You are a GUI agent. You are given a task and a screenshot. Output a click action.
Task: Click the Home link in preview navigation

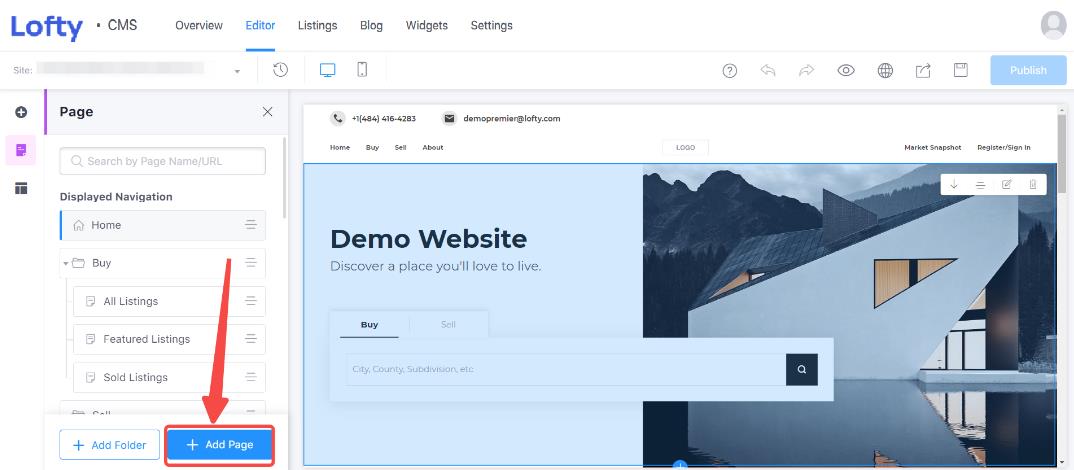(x=340, y=147)
